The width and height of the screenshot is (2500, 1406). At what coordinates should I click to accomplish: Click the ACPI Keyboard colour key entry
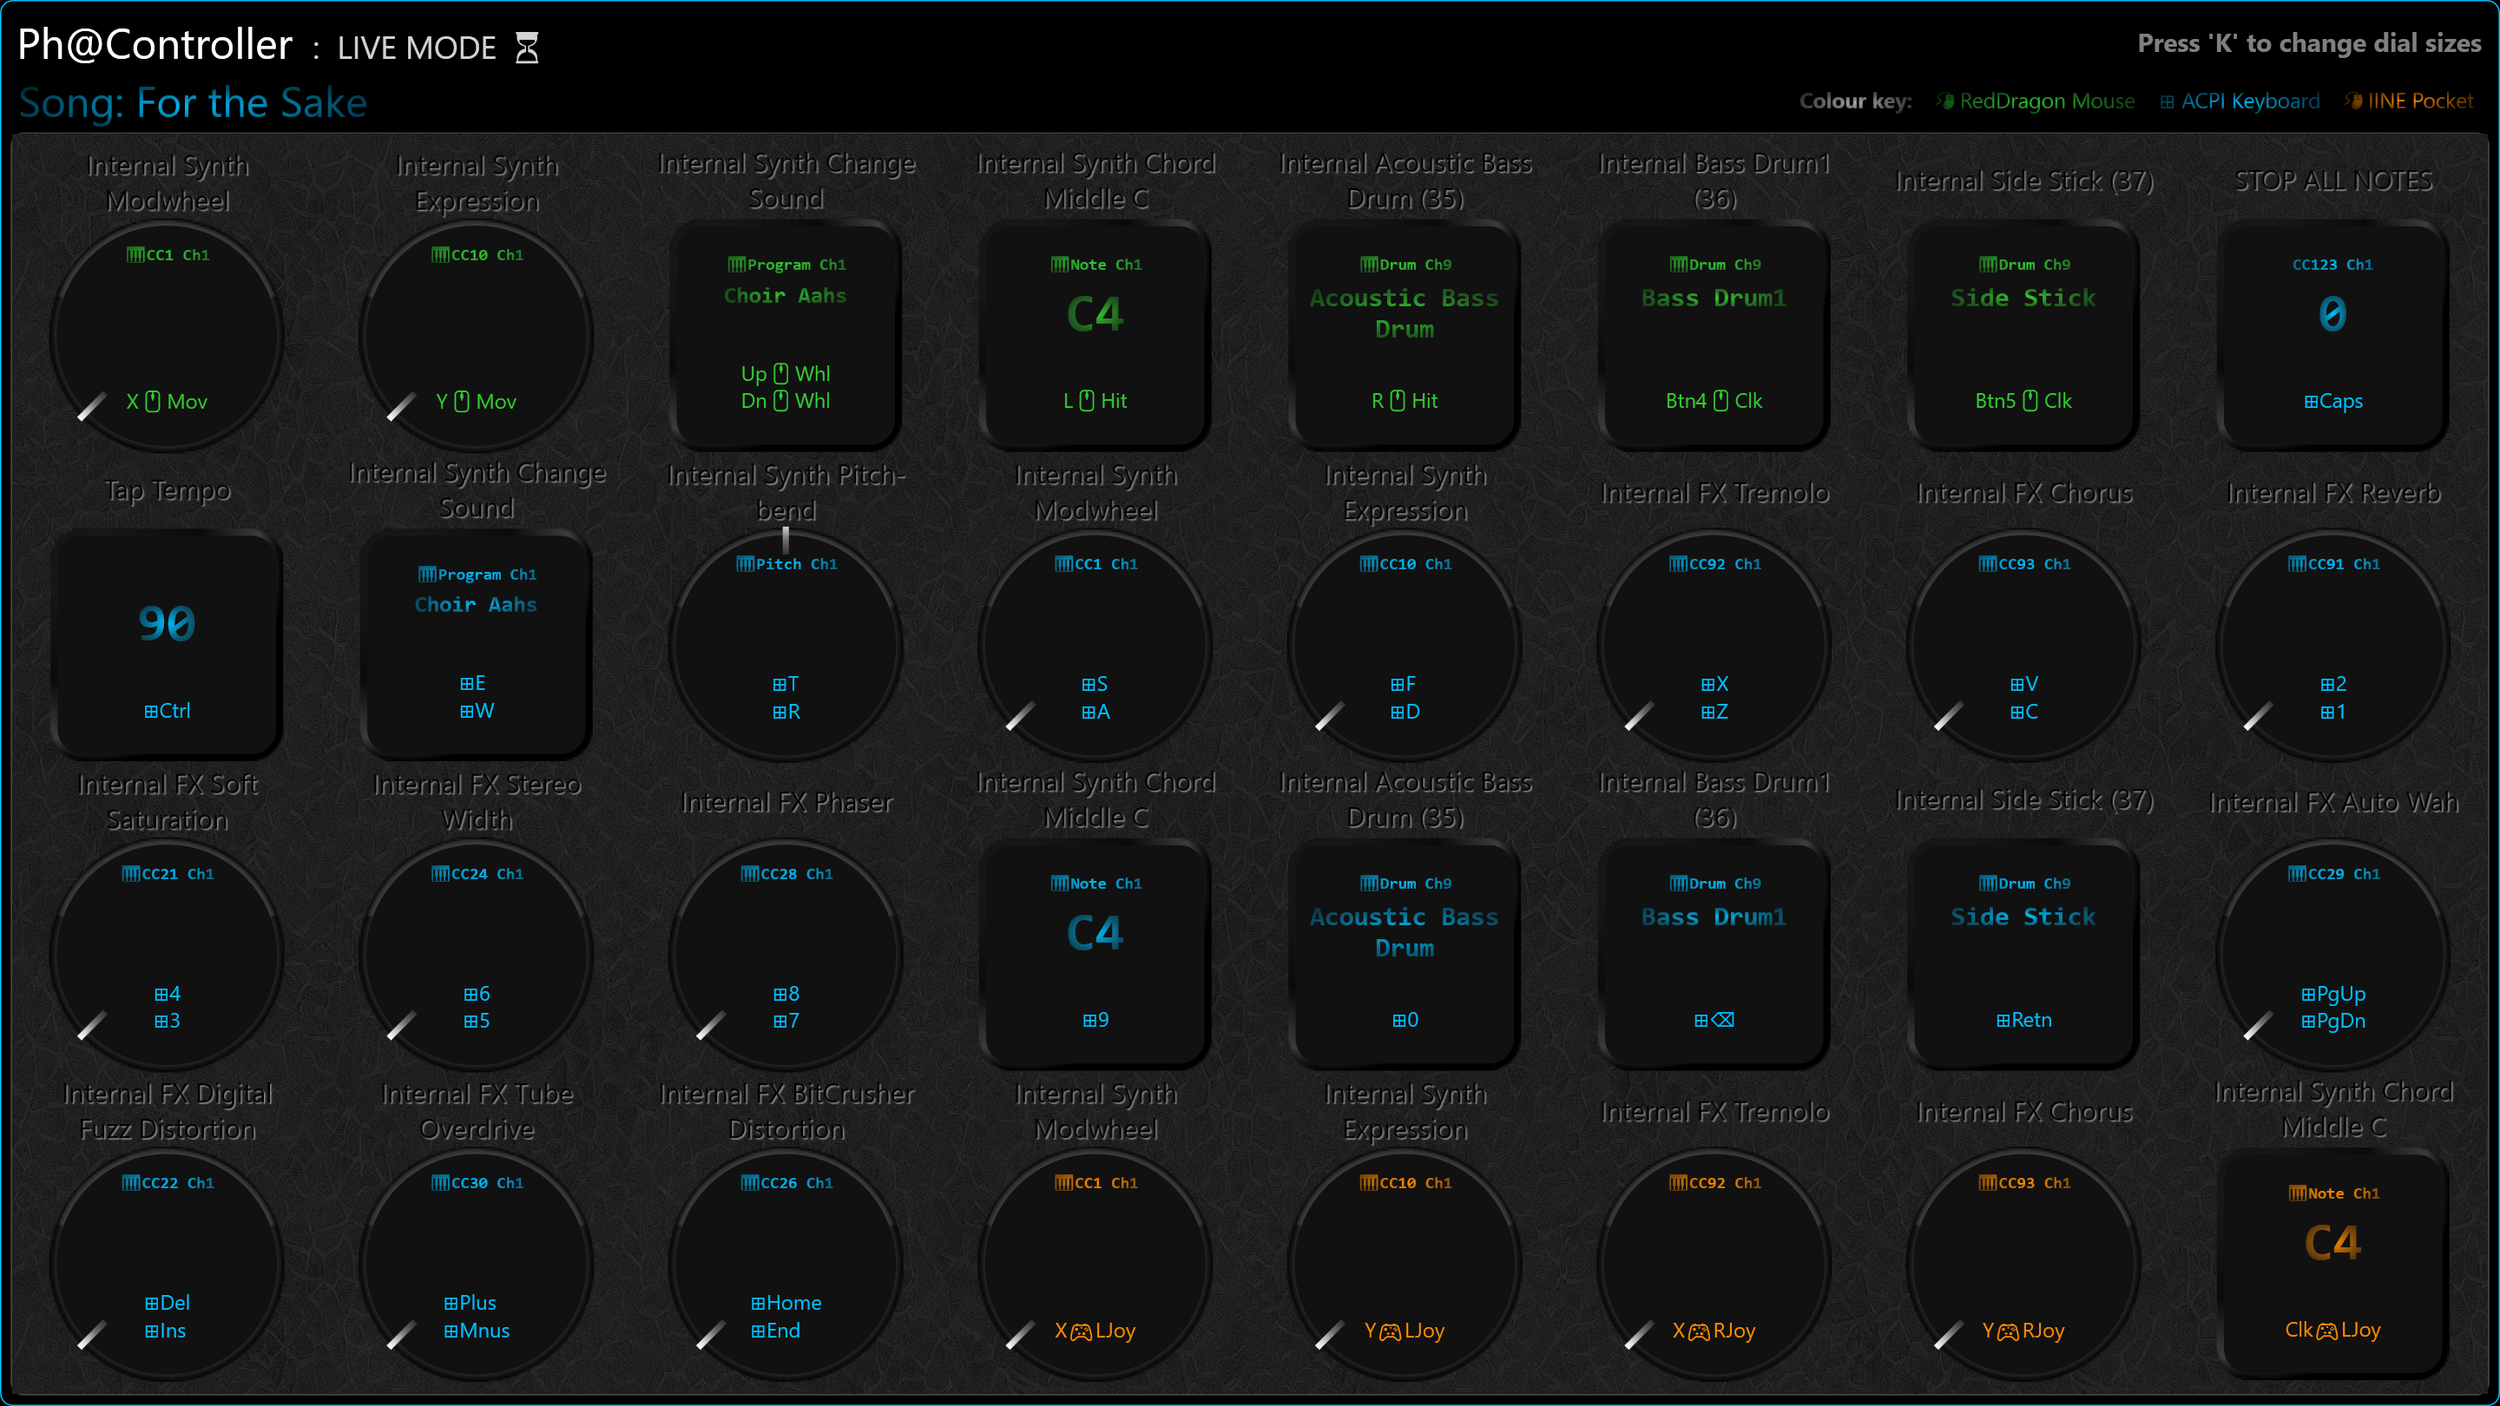coord(2240,101)
